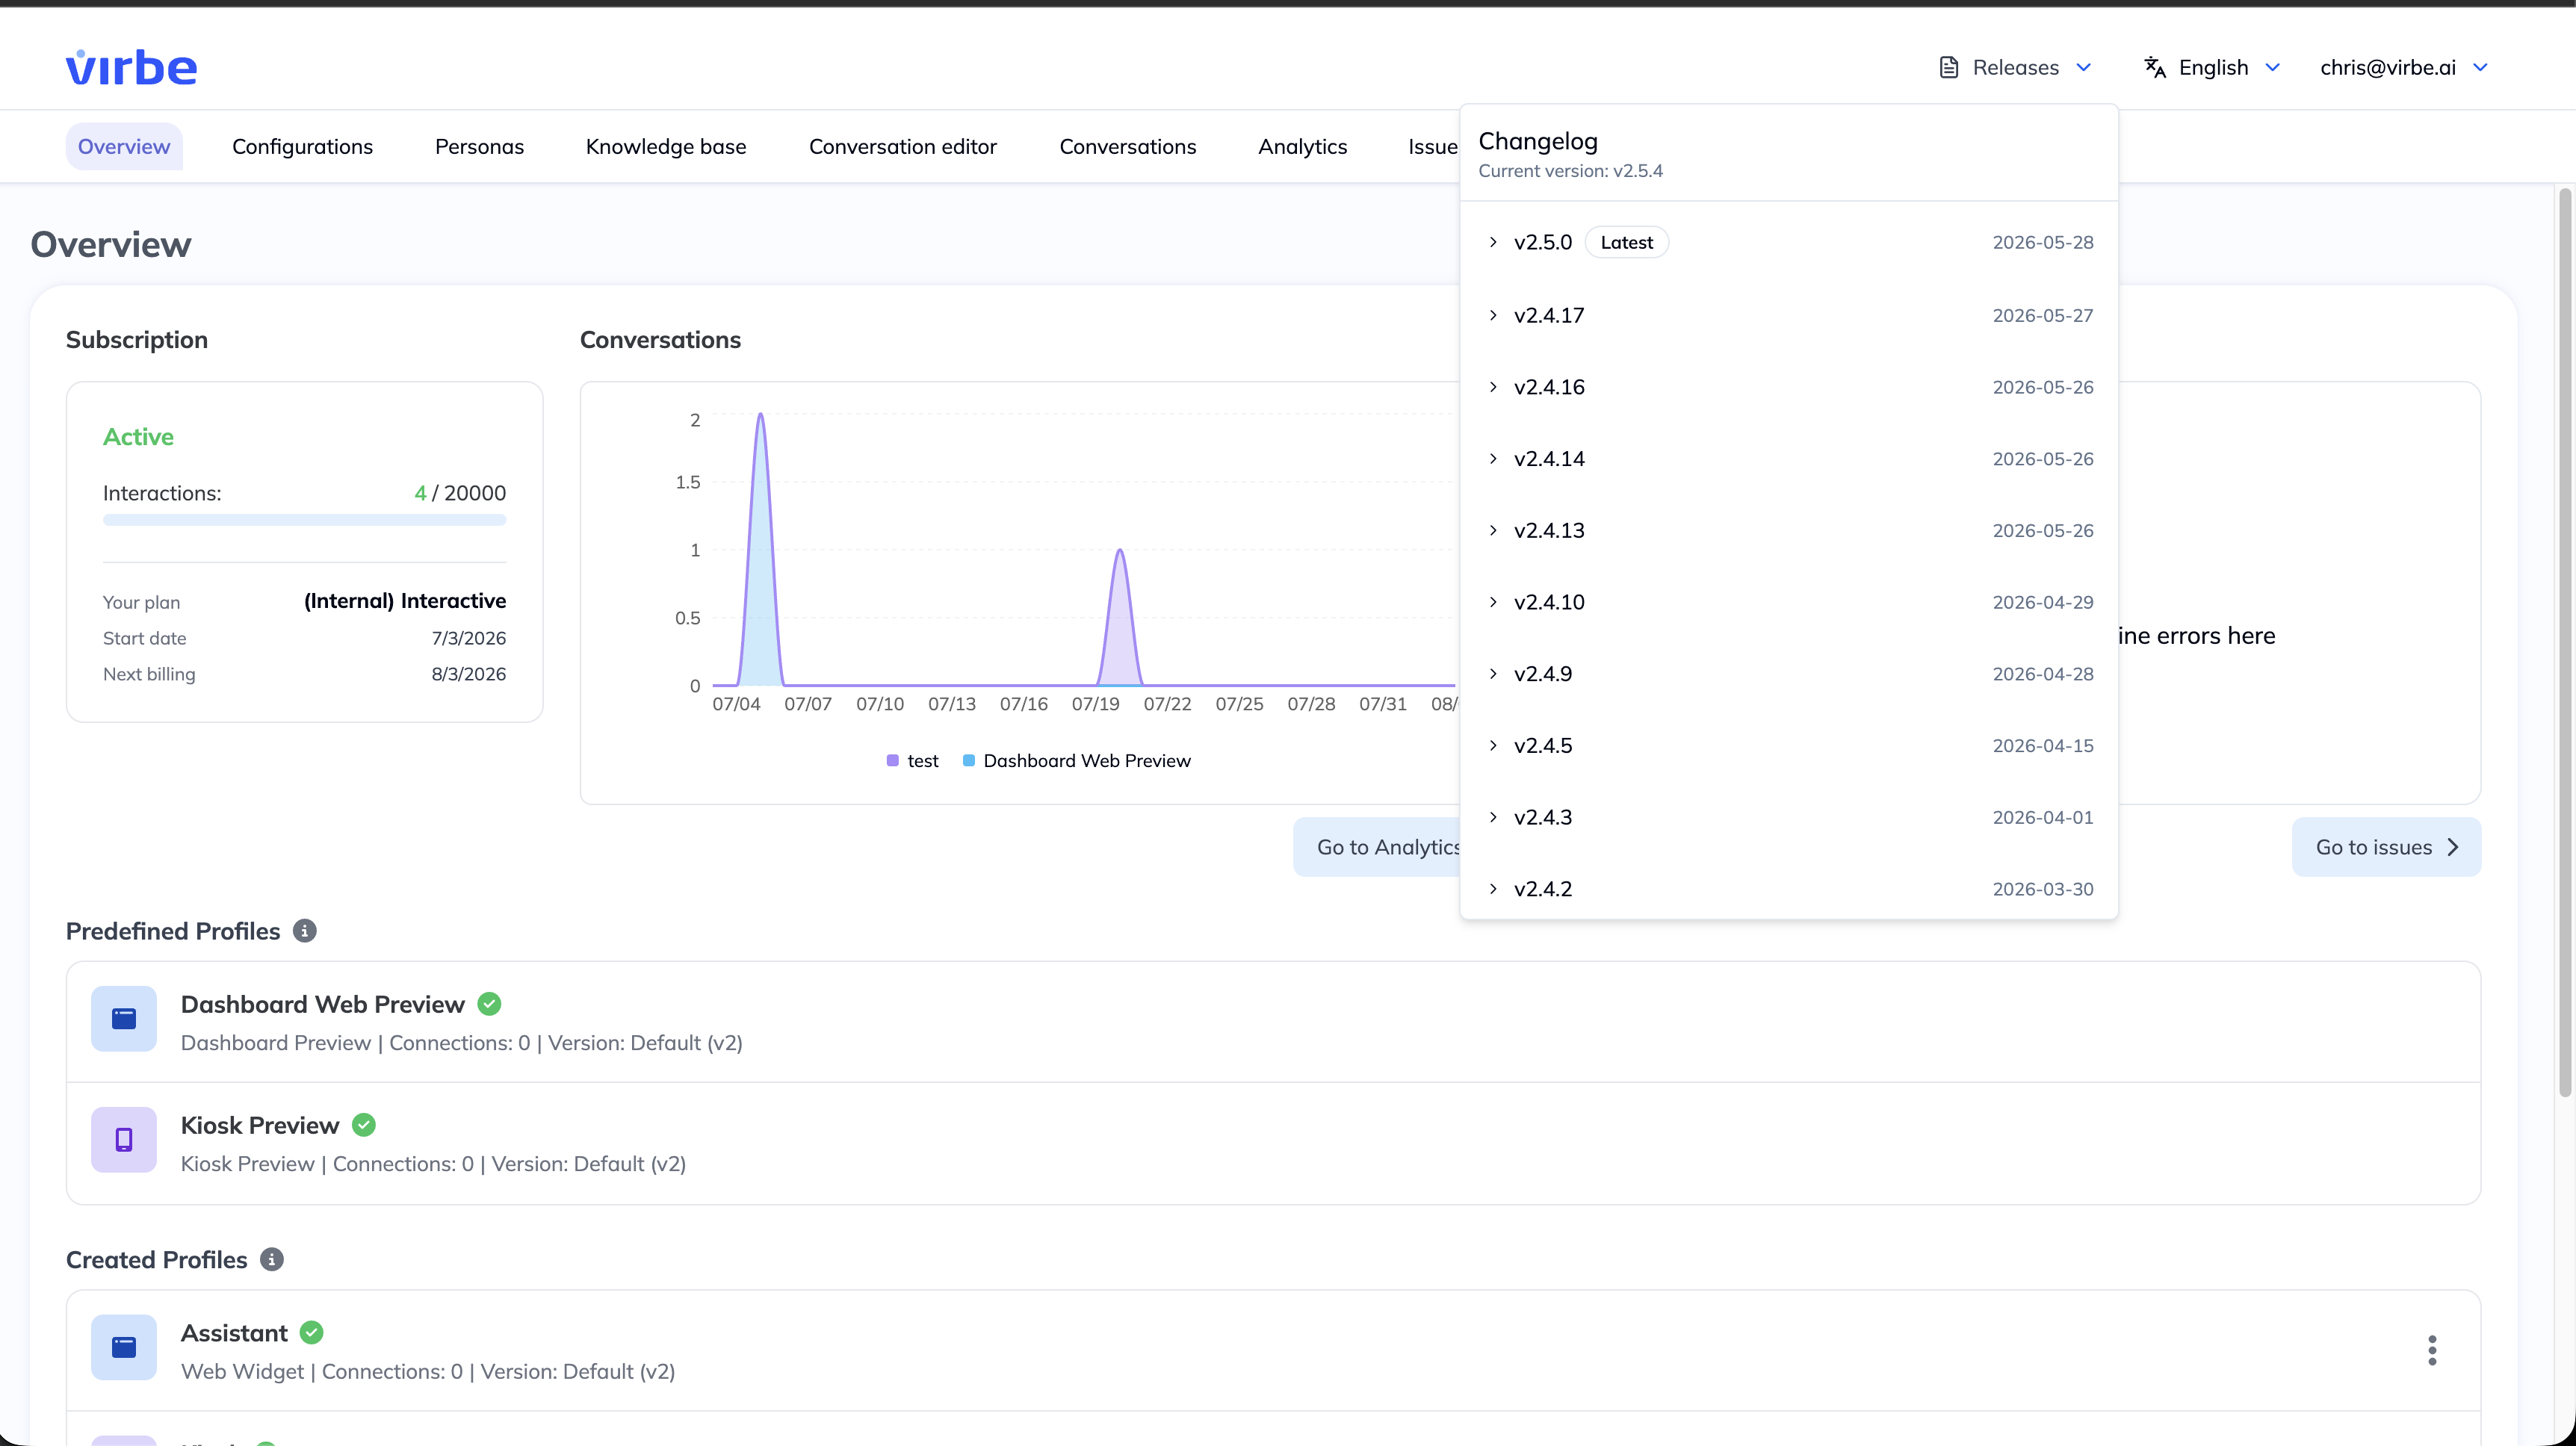Click green checkmark beside Dashboard Web Preview
Viewport: 2576px width, 1446px height.
pyautogui.click(x=489, y=1004)
